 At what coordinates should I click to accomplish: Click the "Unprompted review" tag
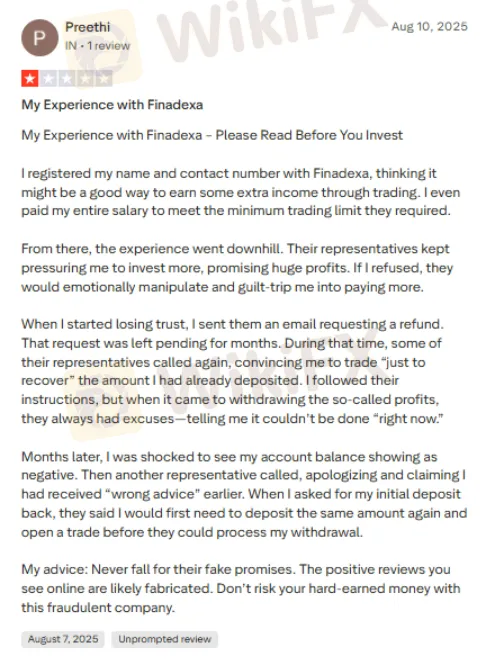(164, 639)
